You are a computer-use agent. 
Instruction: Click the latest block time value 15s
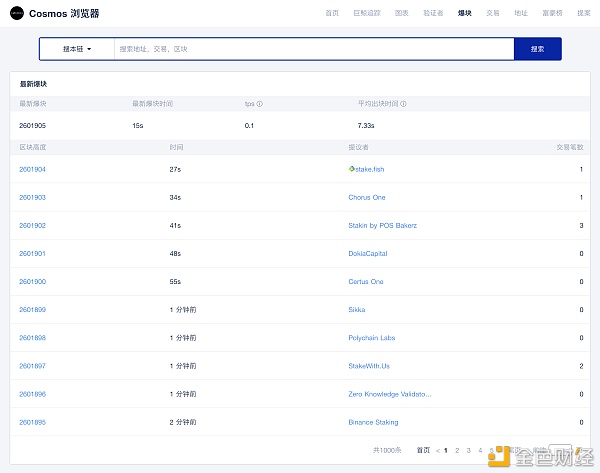(x=138, y=126)
